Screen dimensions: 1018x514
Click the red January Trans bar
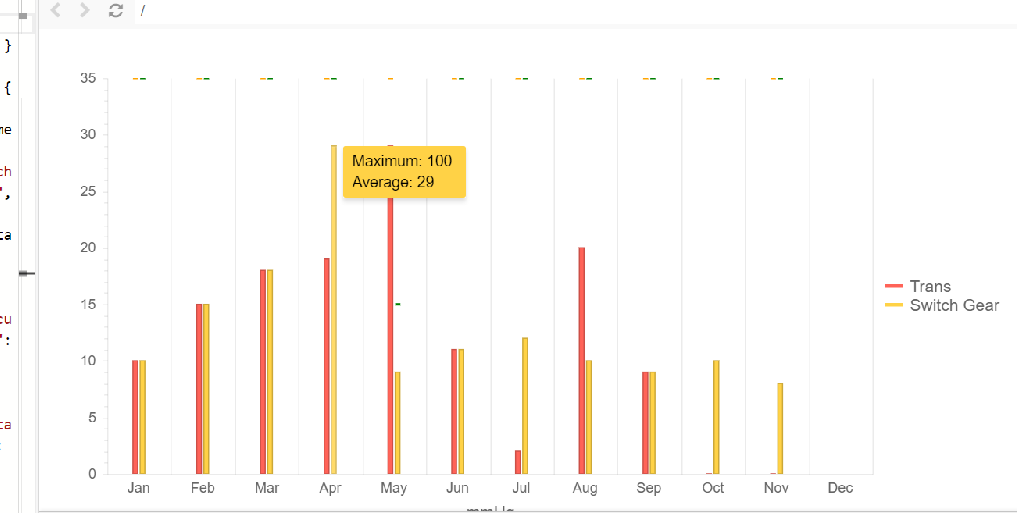(x=135, y=417)
